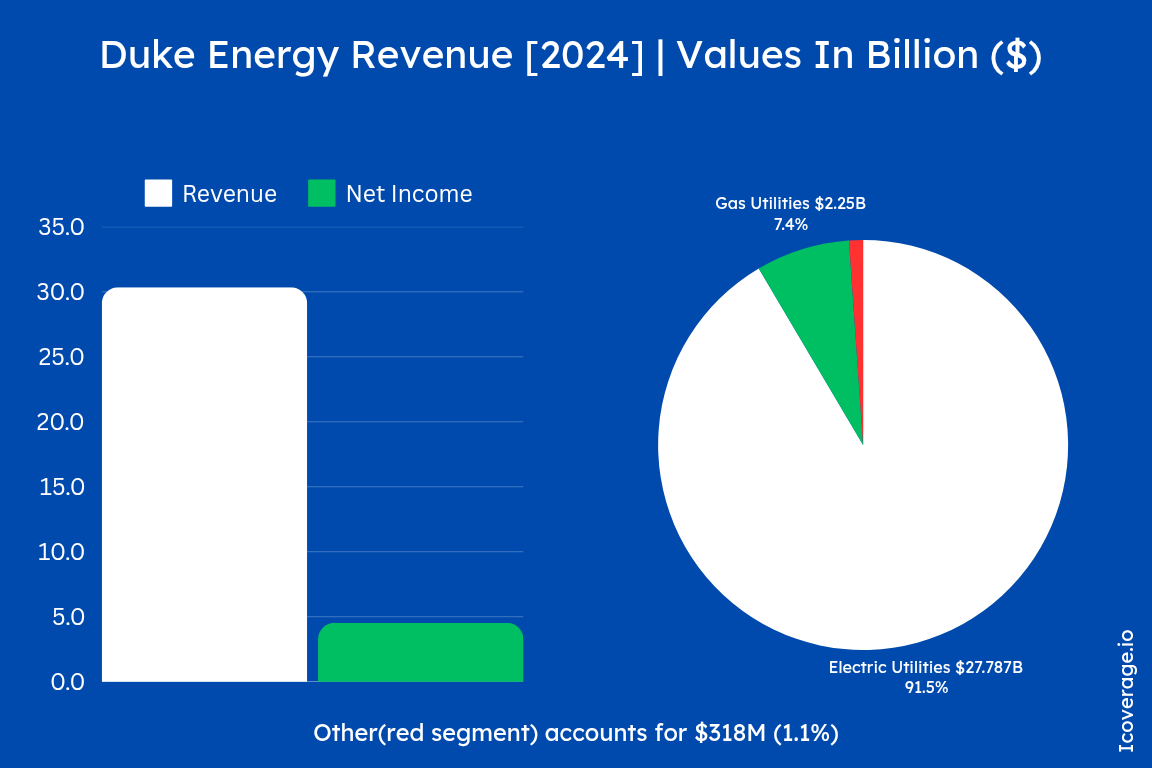Click the 15.0 axis value
Viewport: 1152px width, 768px height.
[x=61, y=487]
